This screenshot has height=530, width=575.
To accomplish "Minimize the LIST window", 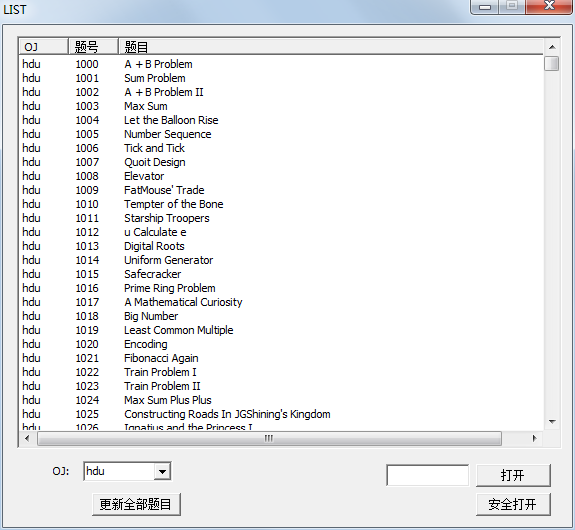I will click(x=485, y=7).
